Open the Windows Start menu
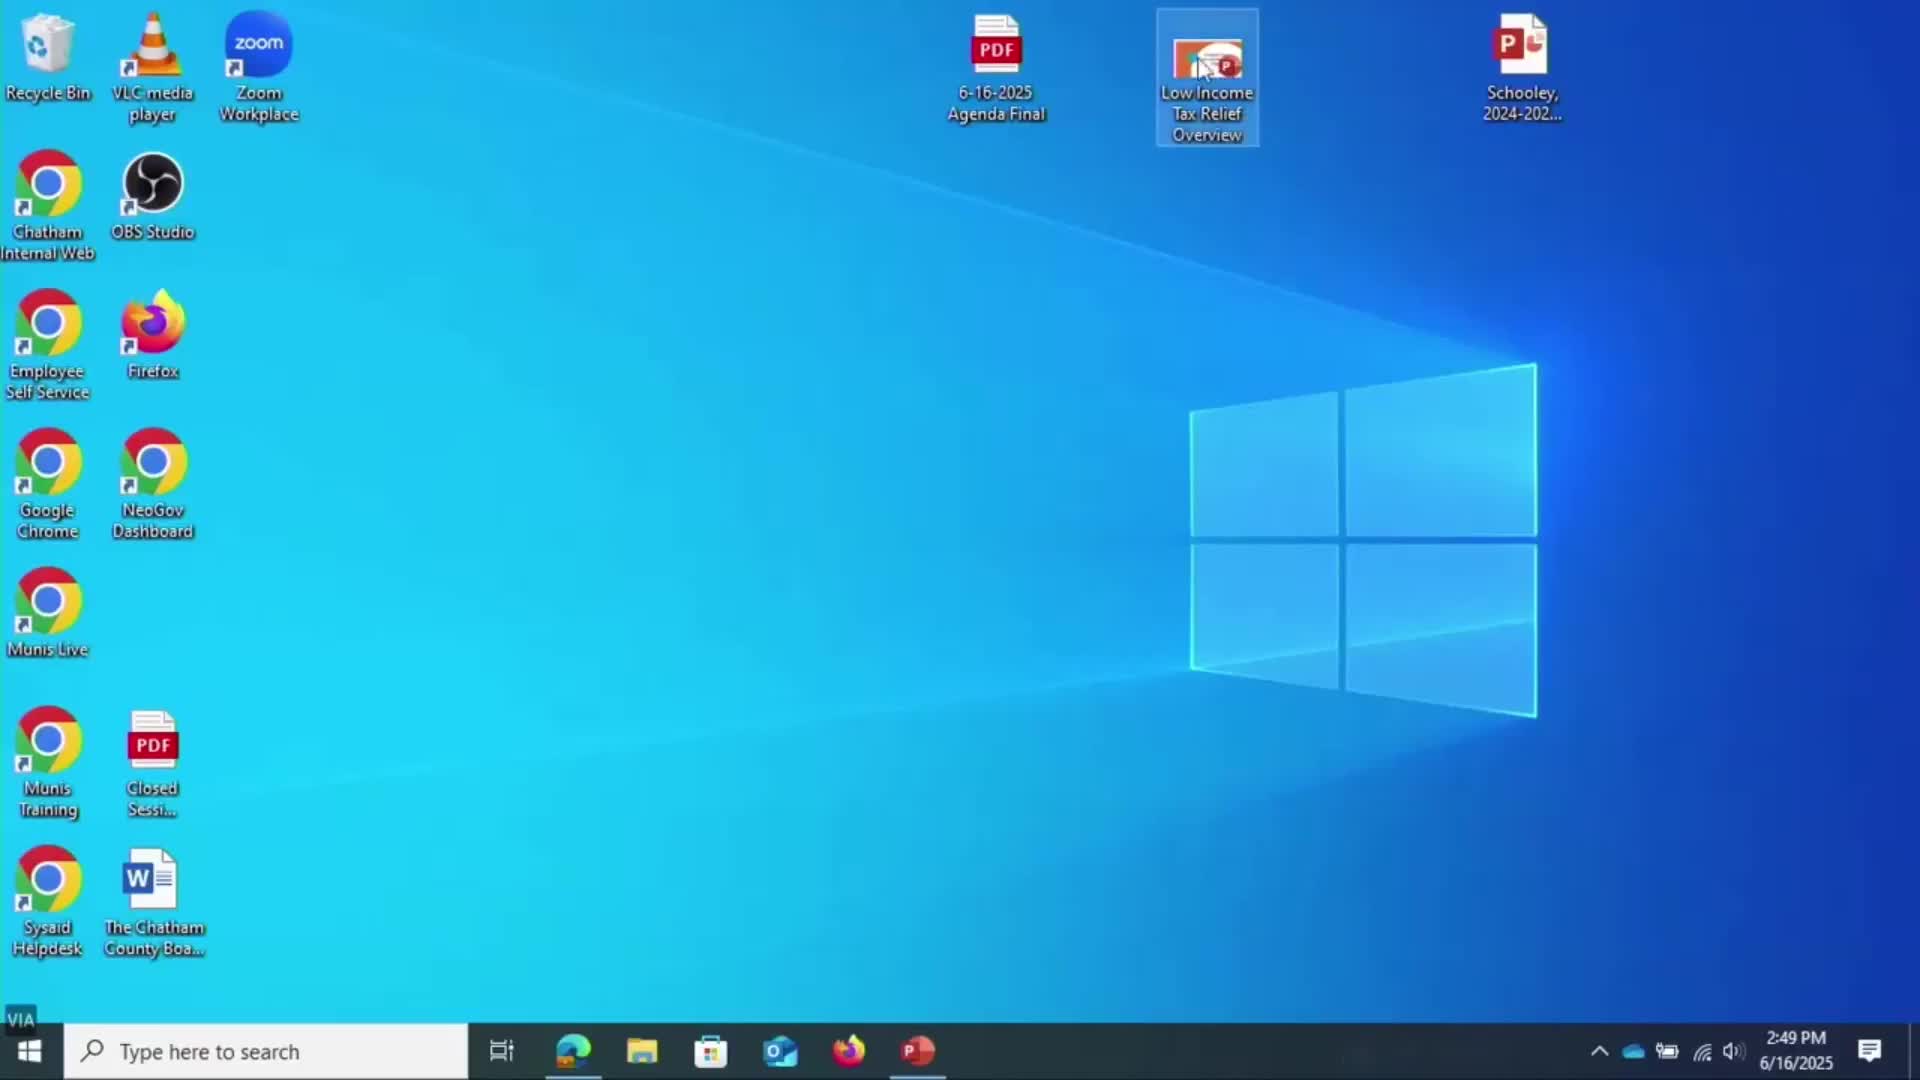 coord(29,1051)
